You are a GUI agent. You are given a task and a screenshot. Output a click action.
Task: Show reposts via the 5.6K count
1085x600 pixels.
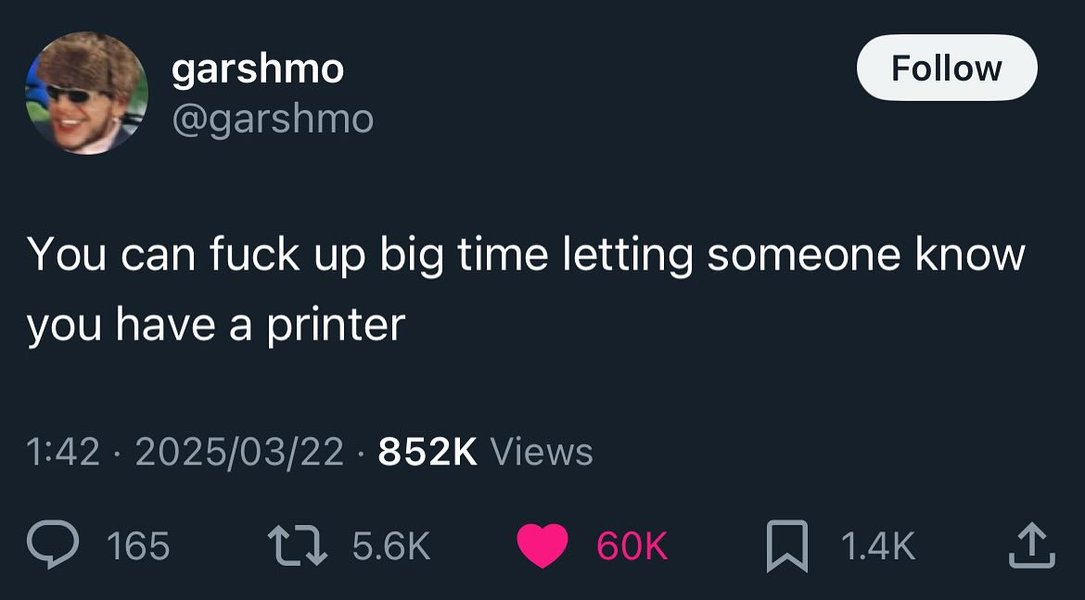(391, 546)
